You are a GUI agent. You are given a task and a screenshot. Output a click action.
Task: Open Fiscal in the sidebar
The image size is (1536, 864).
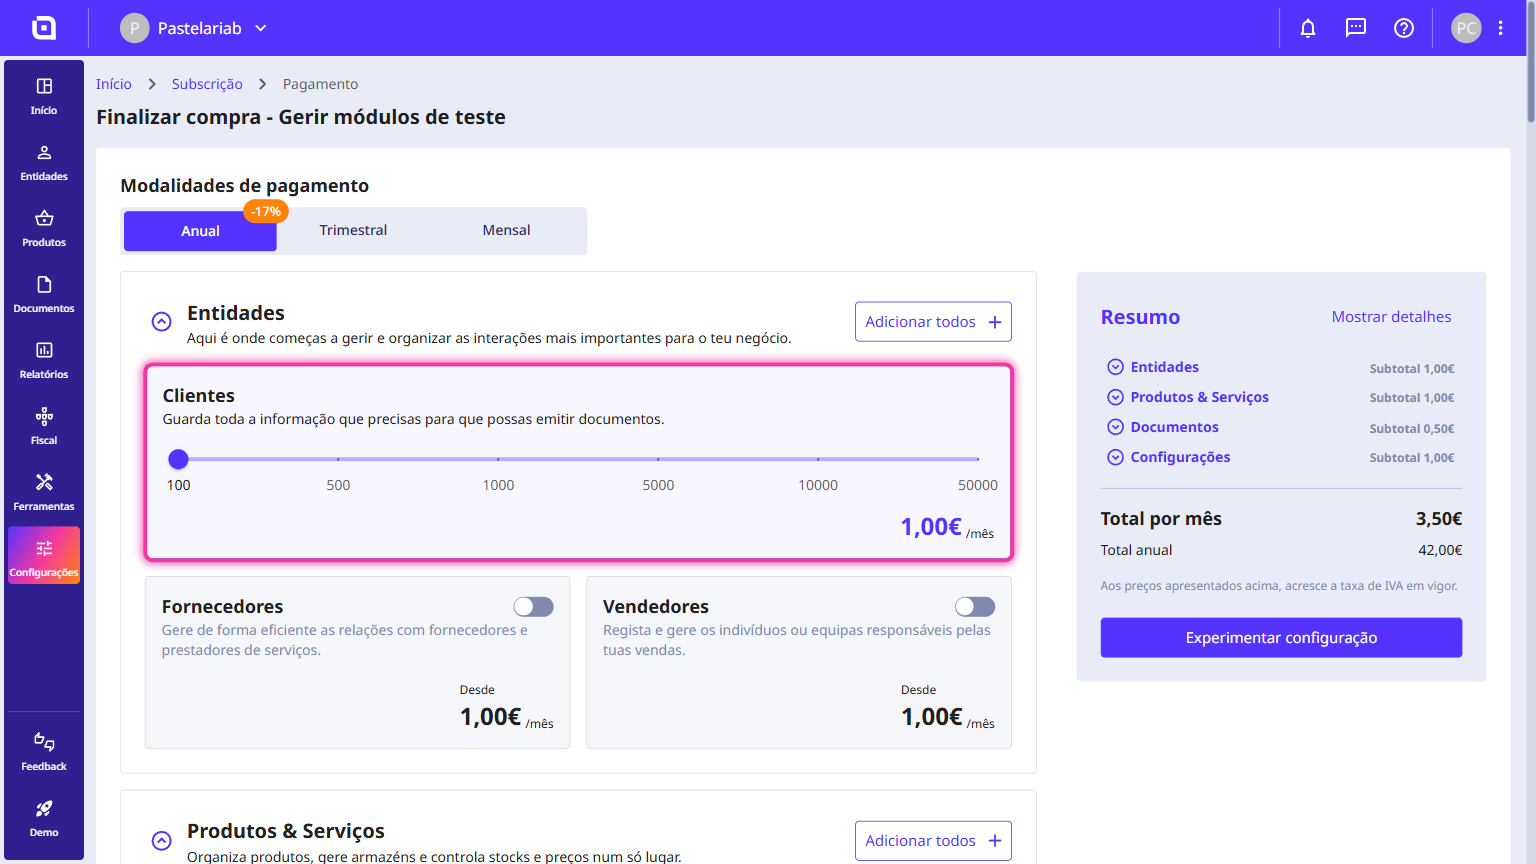coord(44,426)
